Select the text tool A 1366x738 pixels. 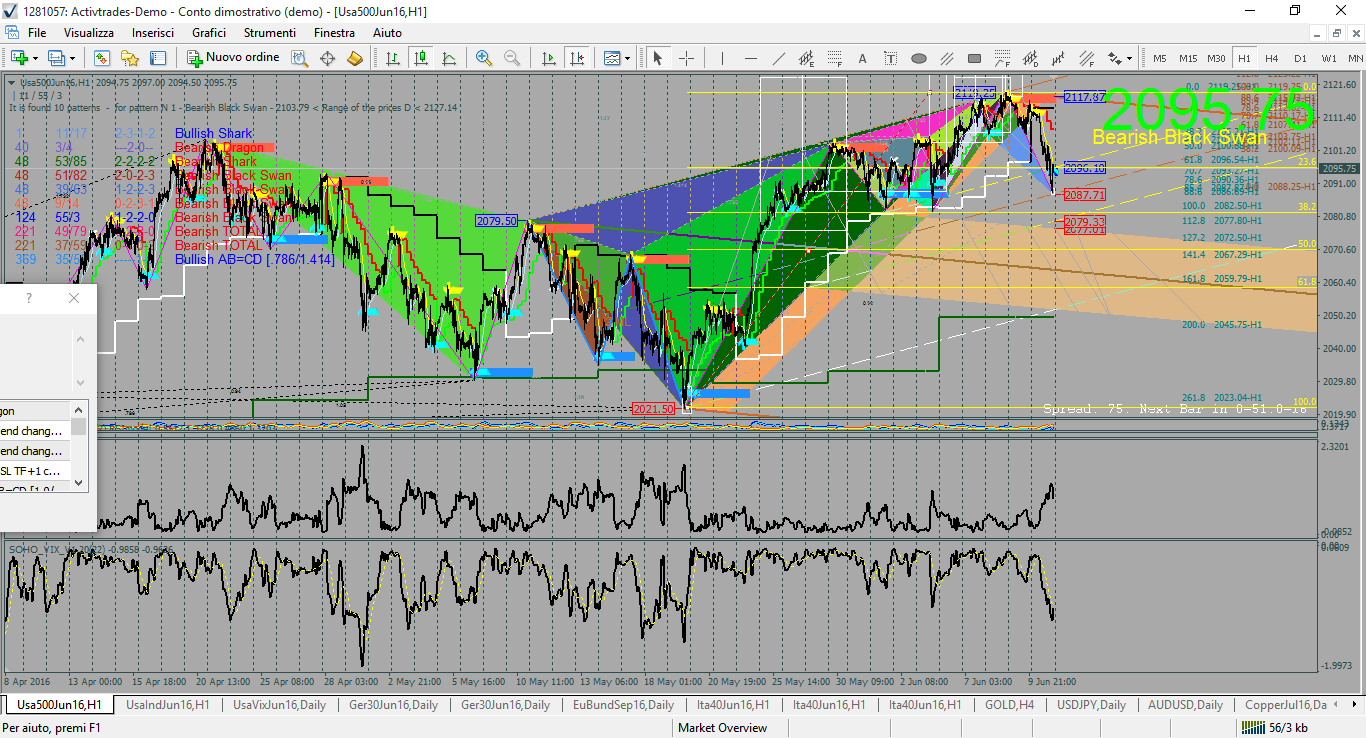tap(862, 58)
